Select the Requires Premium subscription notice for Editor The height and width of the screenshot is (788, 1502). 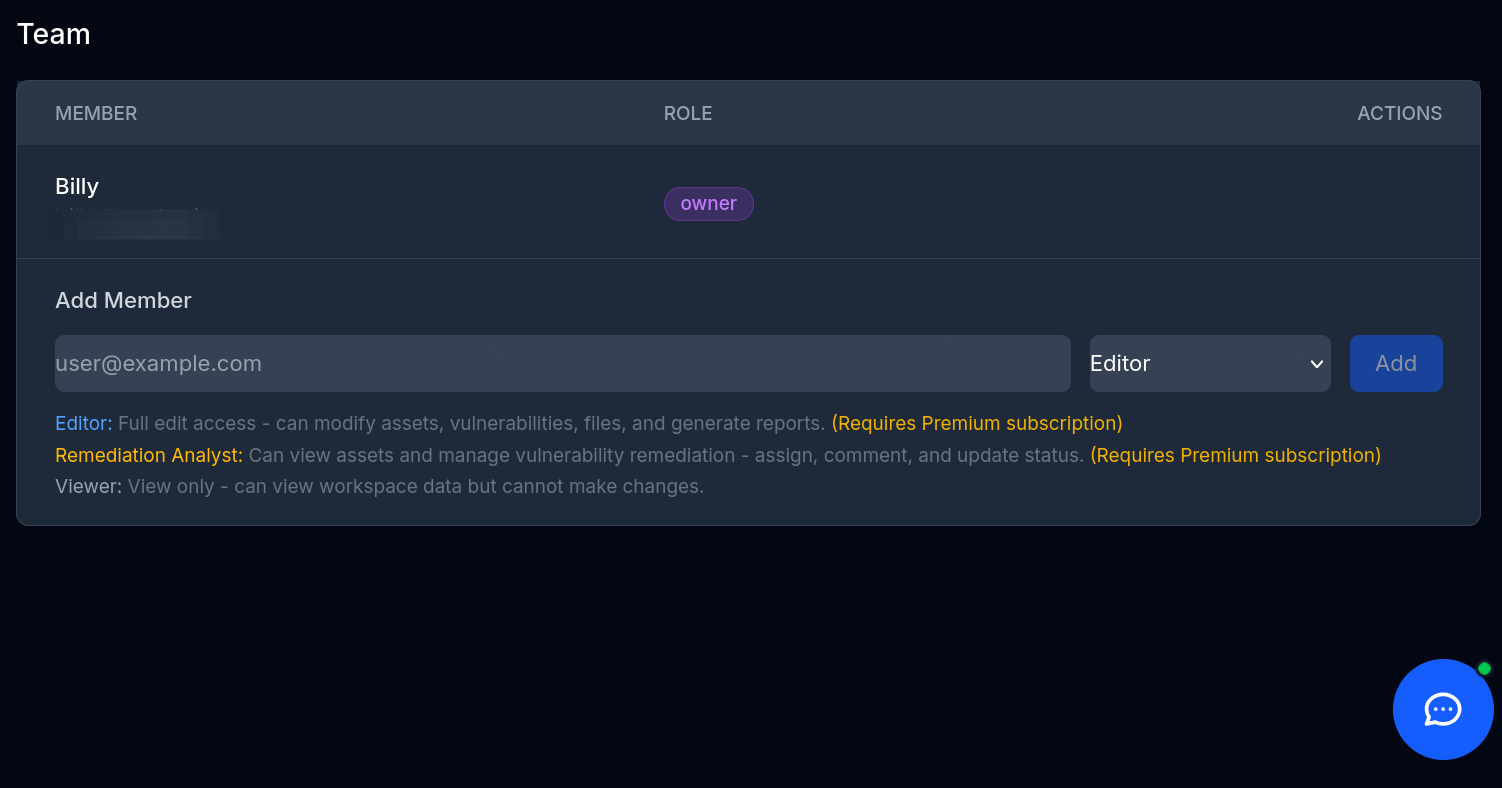tap(976, 422)
